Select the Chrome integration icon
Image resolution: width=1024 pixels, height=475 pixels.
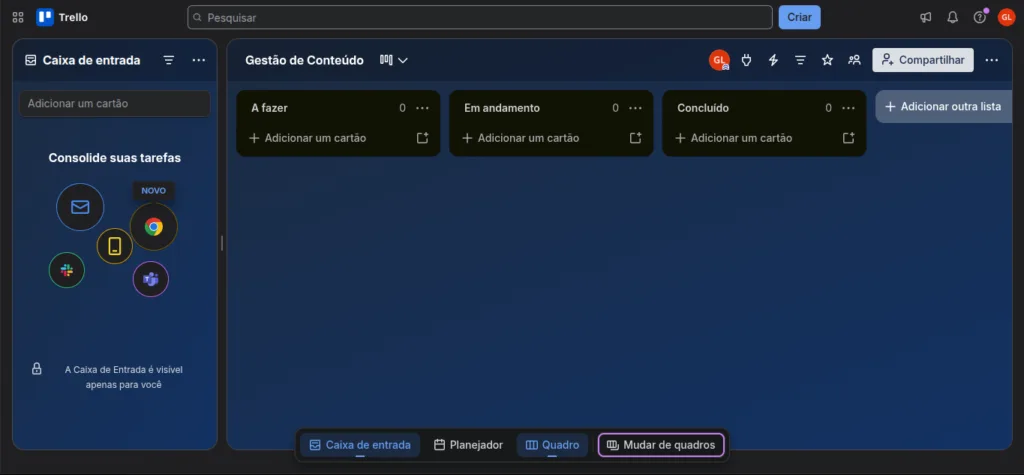(153, 227)
